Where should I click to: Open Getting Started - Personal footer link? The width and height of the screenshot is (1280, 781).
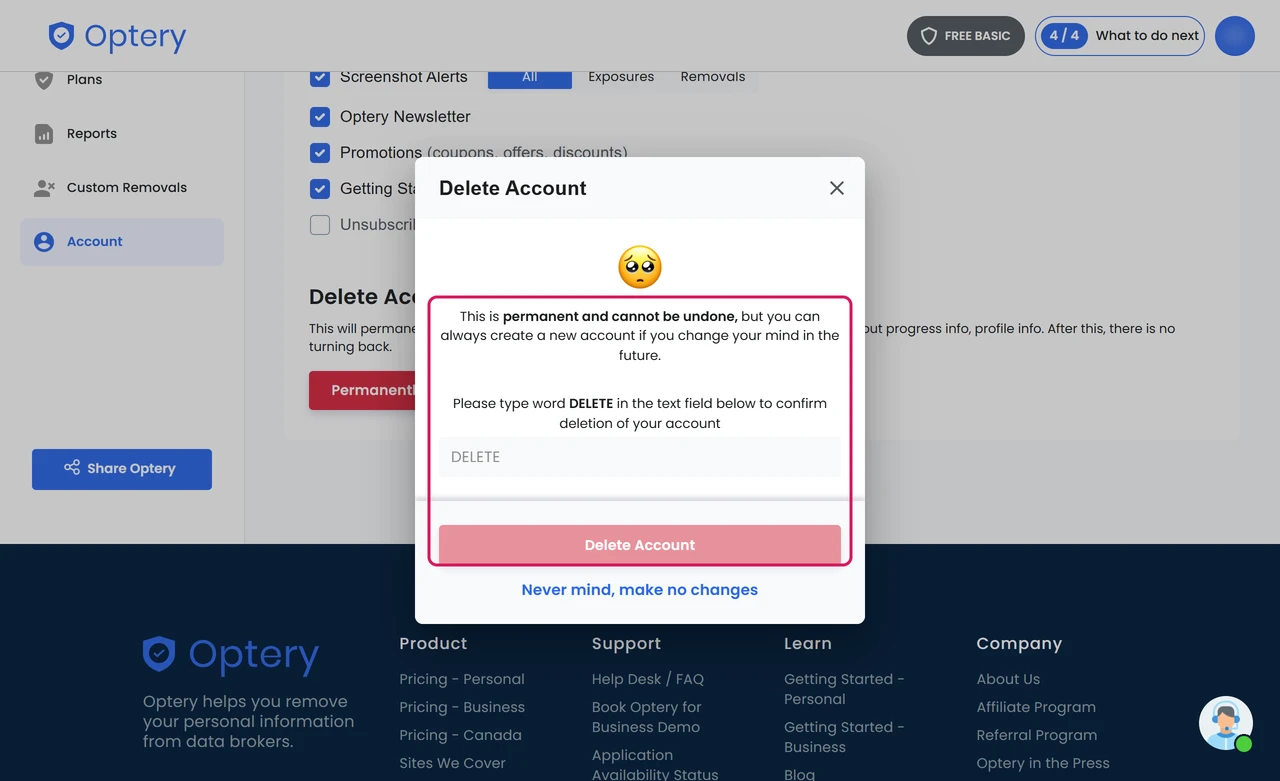pyautogui.click(x=844, y=689)
